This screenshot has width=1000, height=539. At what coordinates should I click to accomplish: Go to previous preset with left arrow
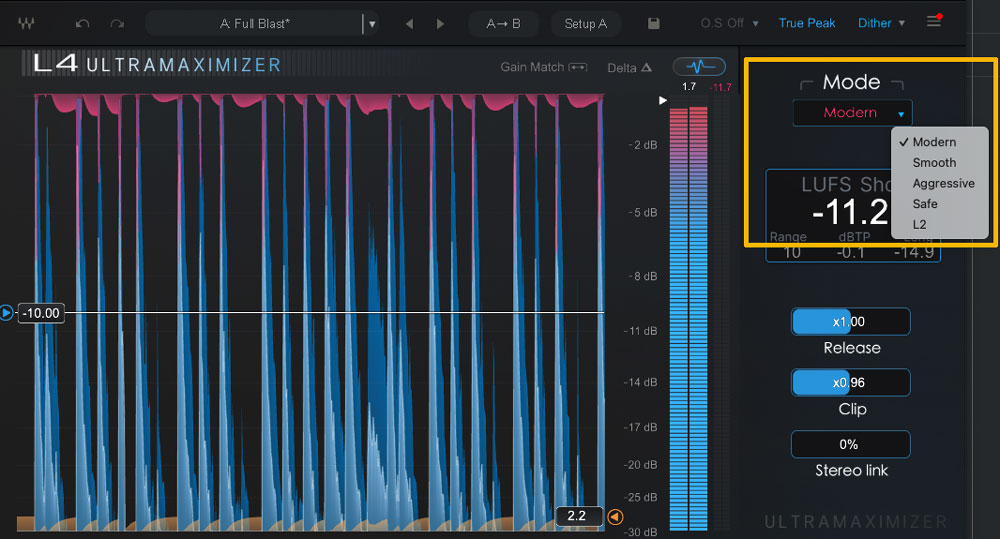pyautogui.click(x=408, y=23)
